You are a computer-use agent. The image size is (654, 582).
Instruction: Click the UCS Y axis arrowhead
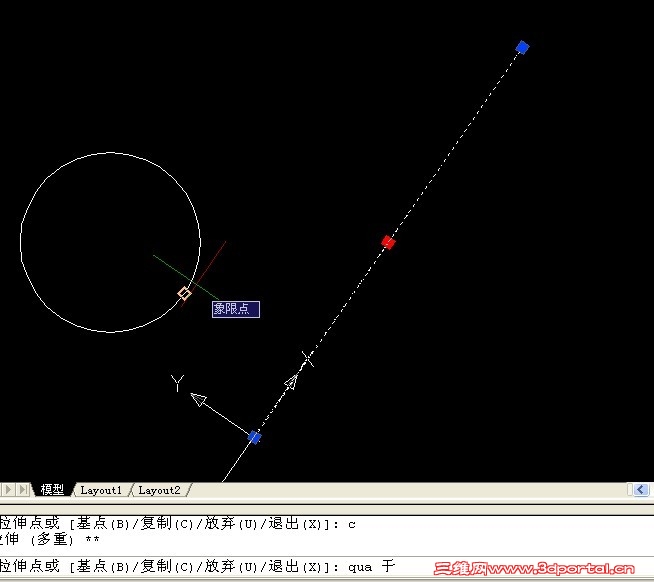pos(199,399)
